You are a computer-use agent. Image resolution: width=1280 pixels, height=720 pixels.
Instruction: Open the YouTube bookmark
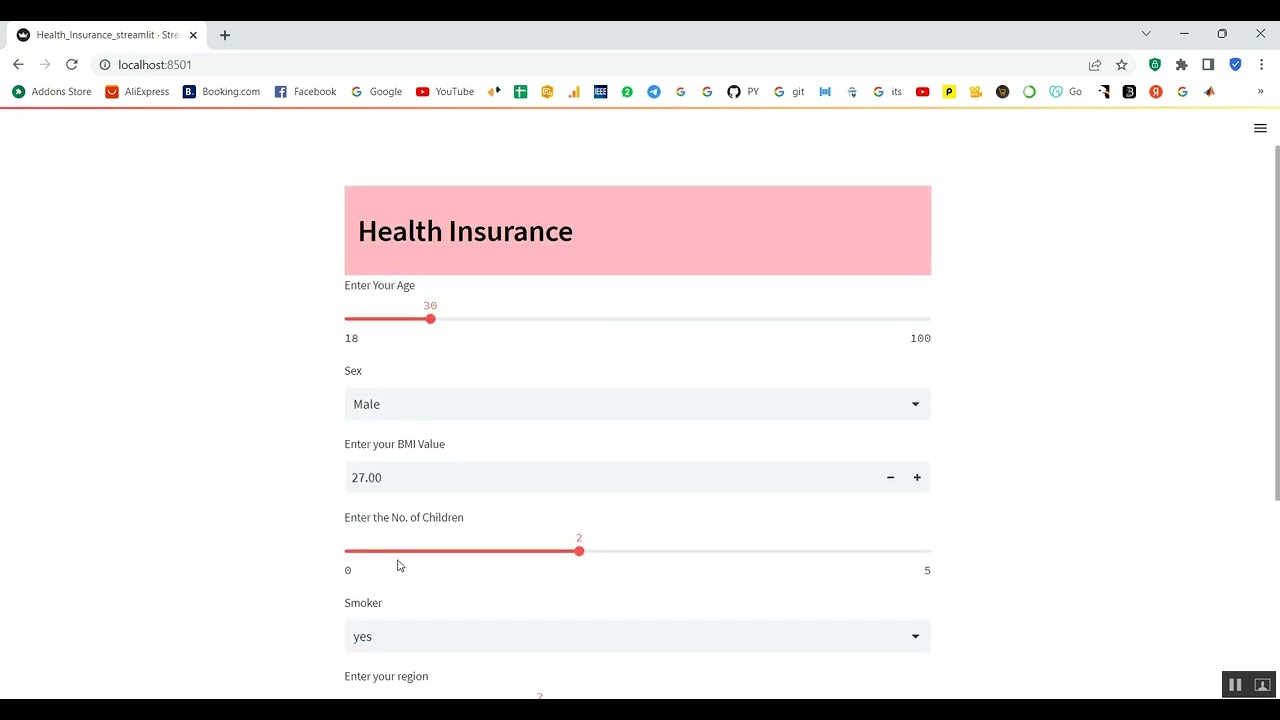coord(445,91)
